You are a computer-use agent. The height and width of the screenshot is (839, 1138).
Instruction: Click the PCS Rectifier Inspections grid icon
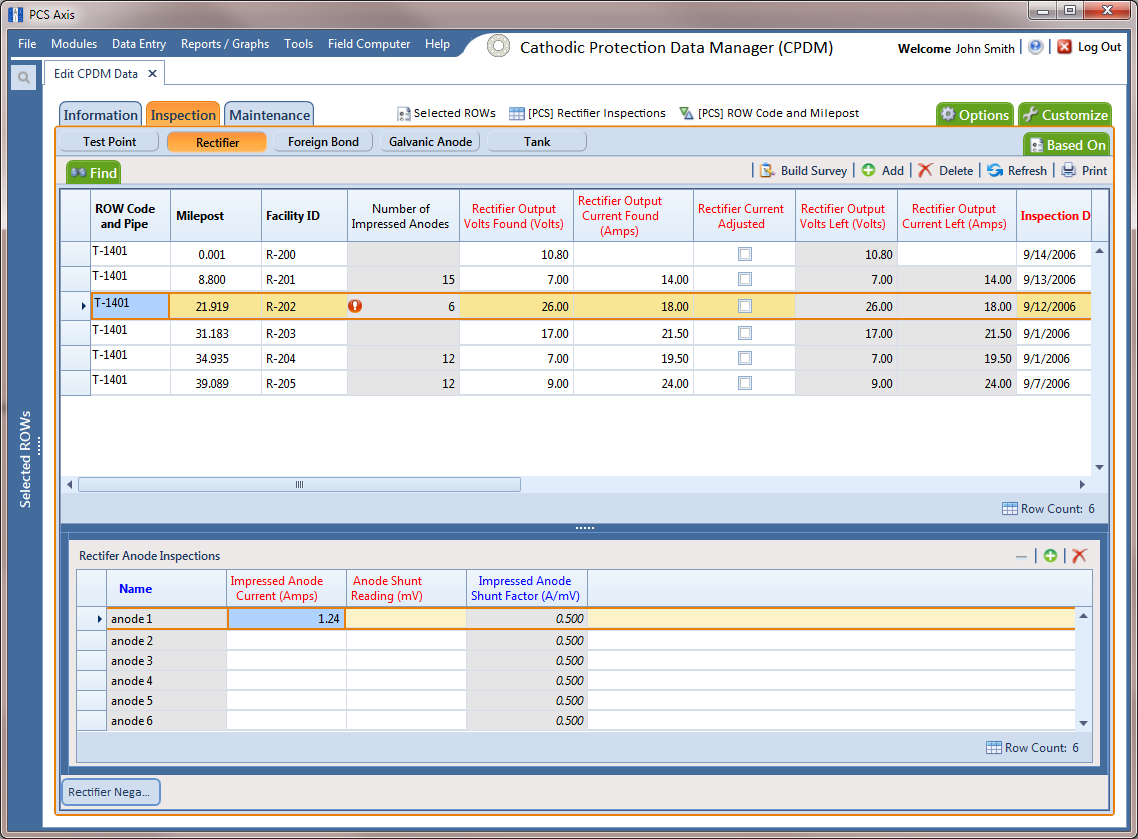517,113
